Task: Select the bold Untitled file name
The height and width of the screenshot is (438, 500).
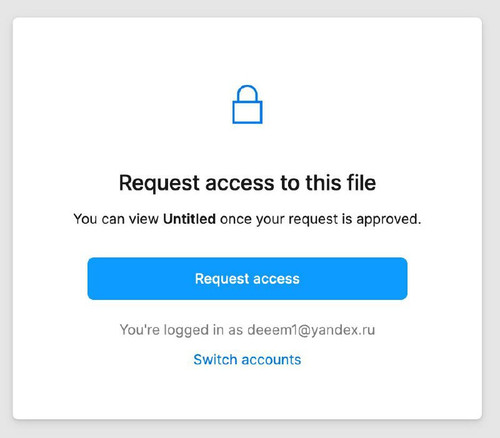Action: (x=189, y=219)
